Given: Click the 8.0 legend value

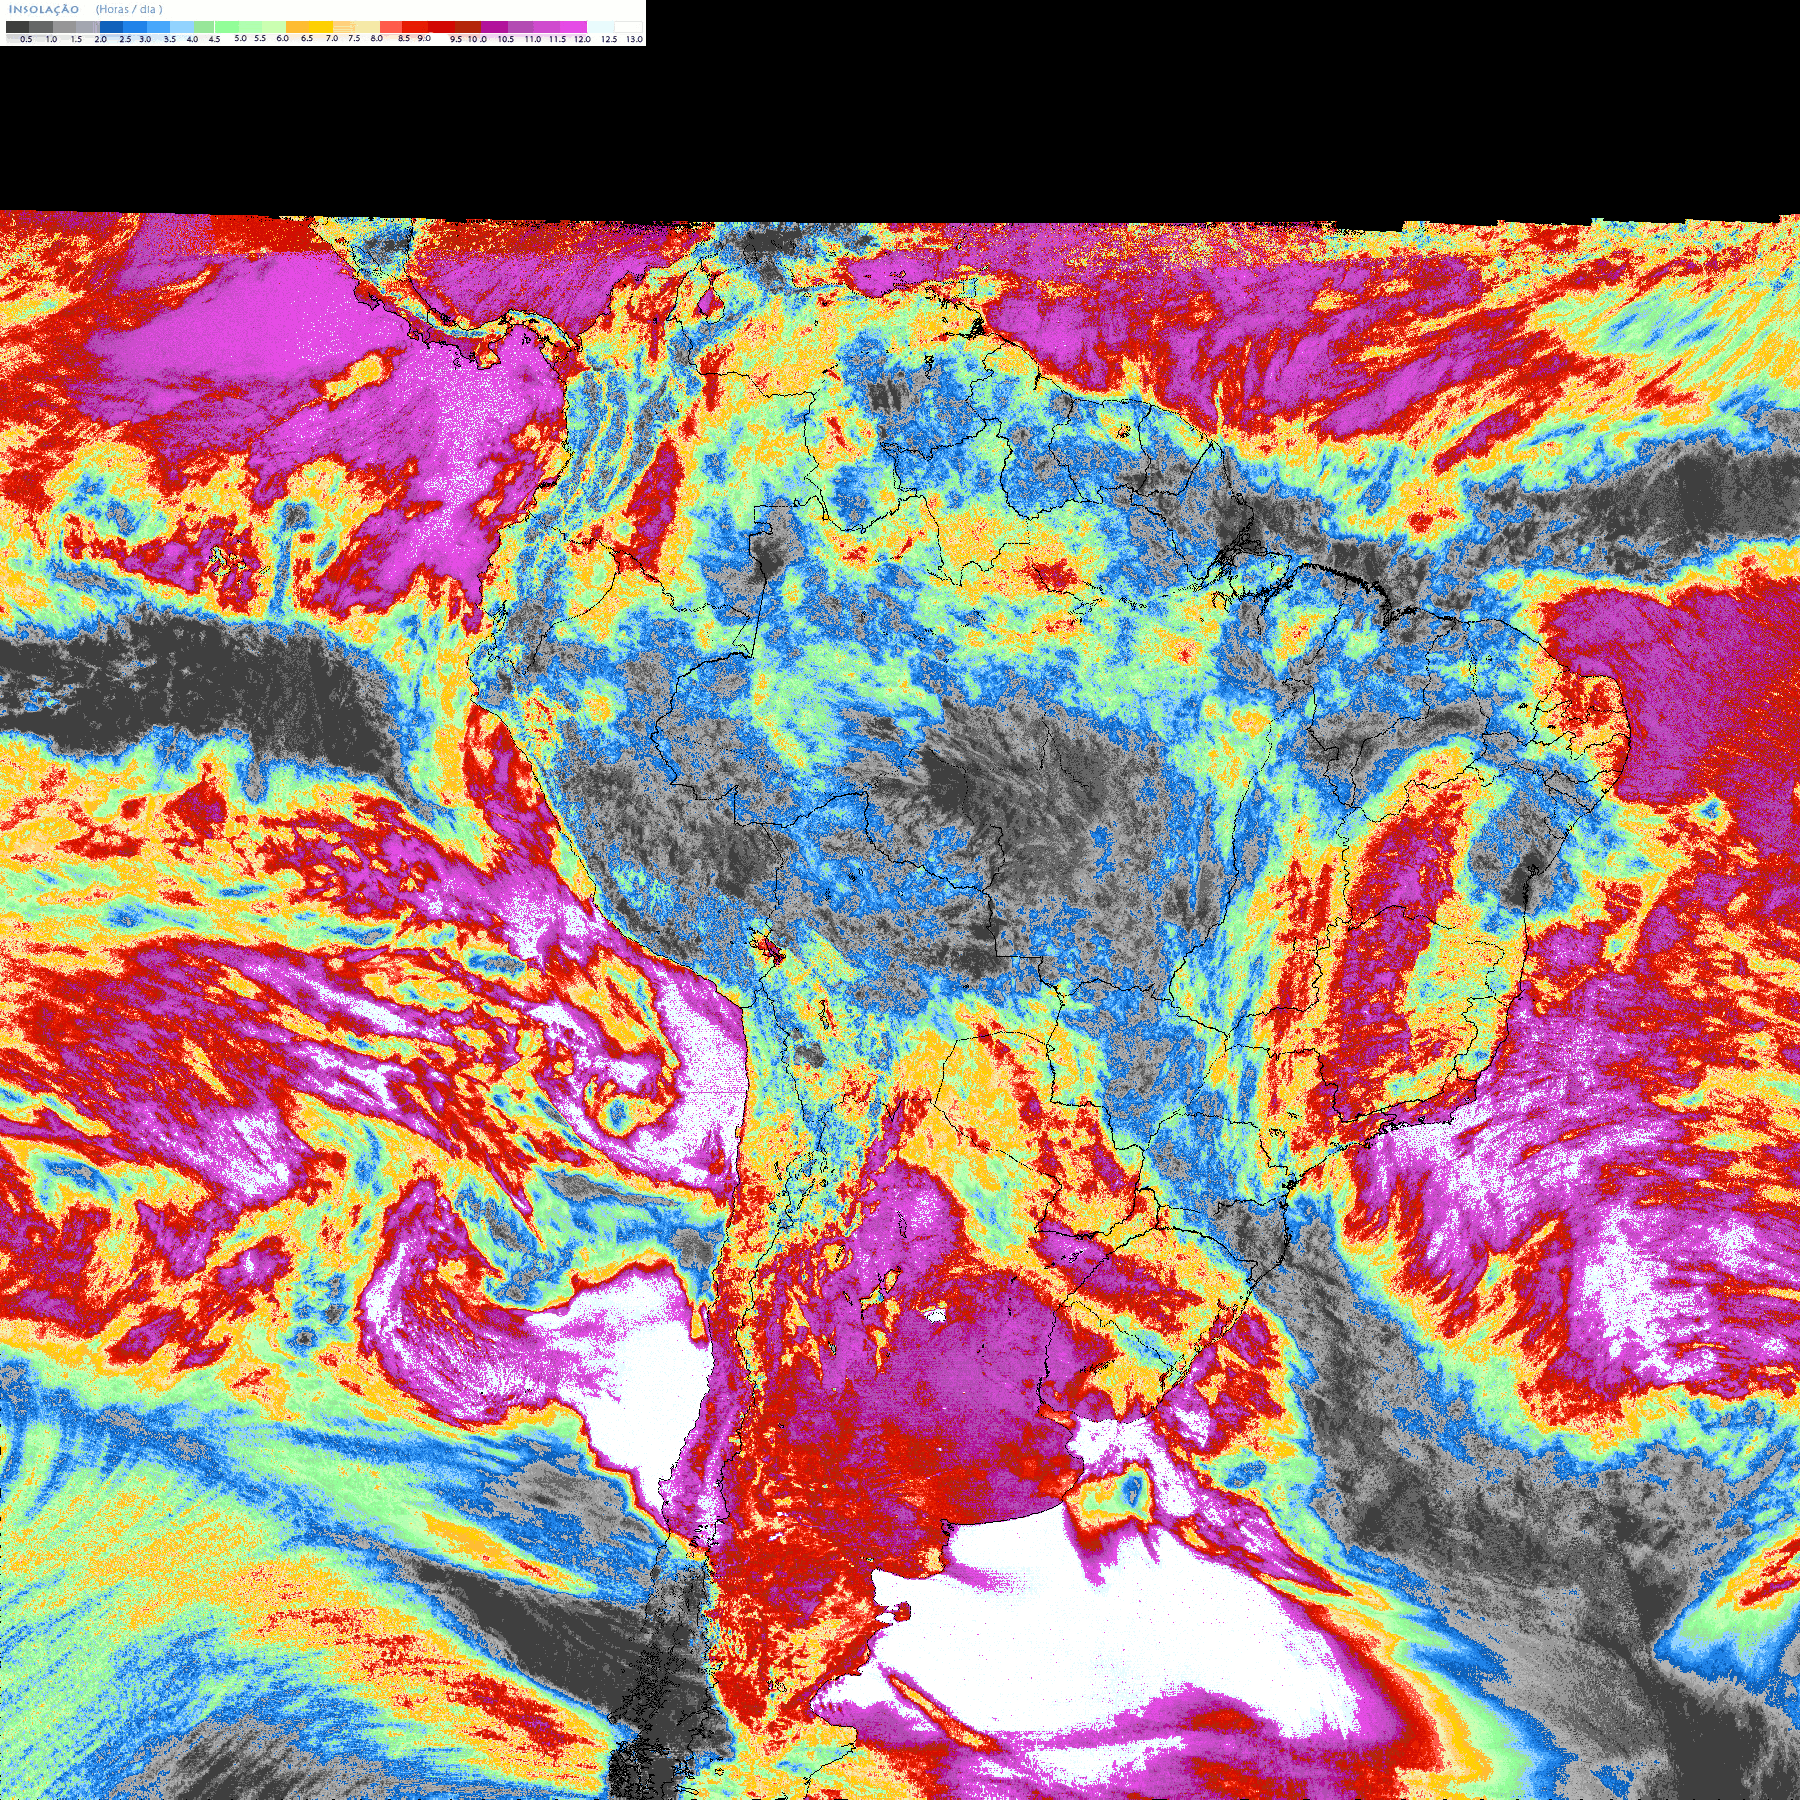Looking at the screenshot, I should pyautogui.click(x=377, y=38).
